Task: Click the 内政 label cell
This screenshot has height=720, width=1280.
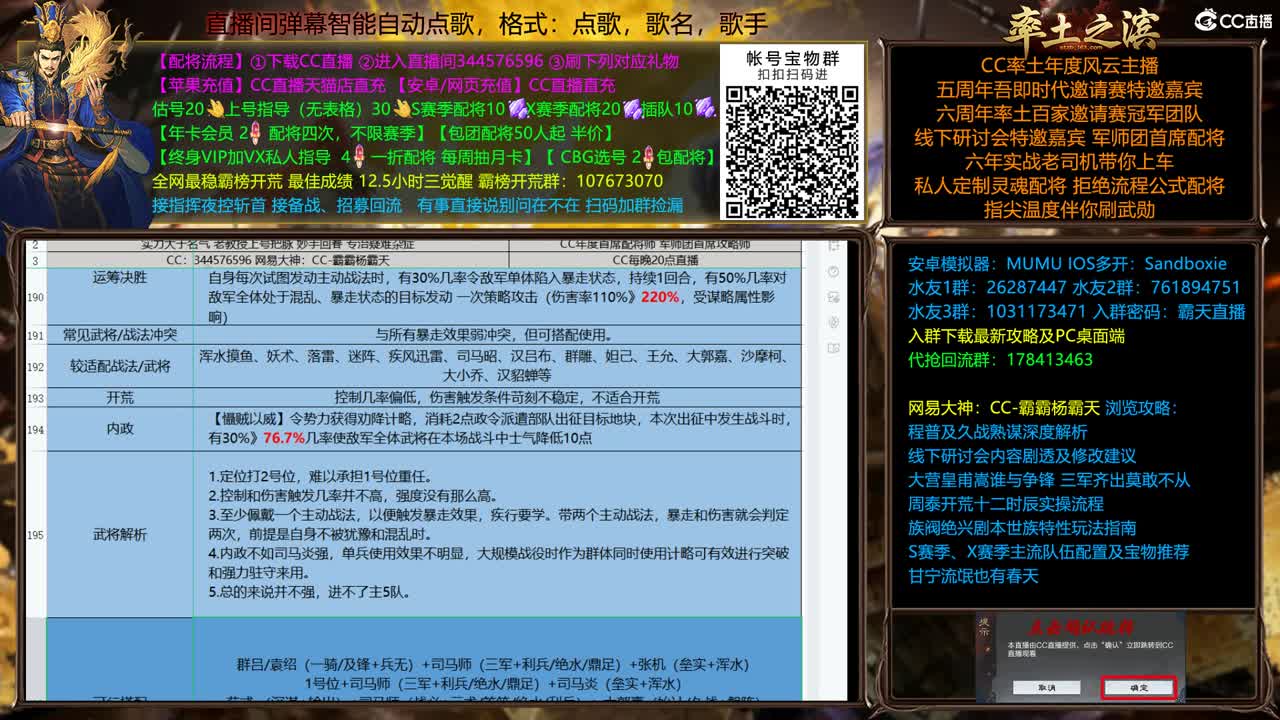Action: coord(120,429)
